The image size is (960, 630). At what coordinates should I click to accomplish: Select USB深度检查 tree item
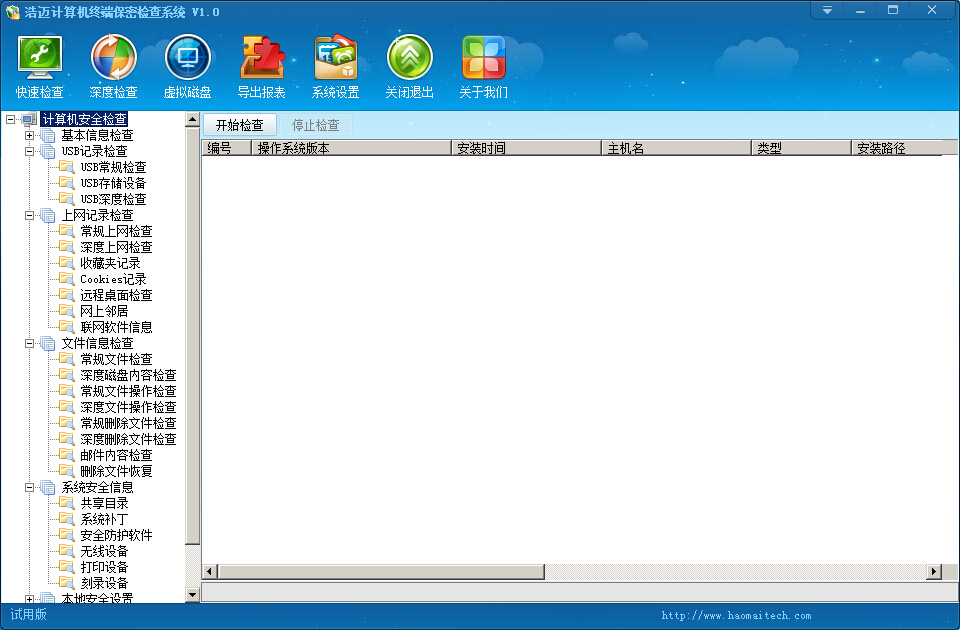(x=113, y=199)
